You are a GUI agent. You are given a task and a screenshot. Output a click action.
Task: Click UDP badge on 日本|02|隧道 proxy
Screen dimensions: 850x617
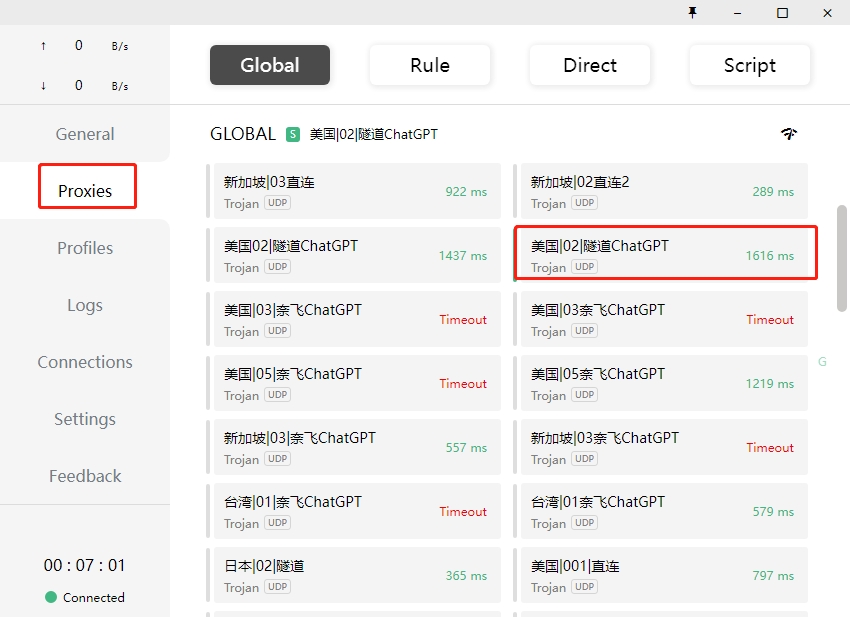coord(277,587)
